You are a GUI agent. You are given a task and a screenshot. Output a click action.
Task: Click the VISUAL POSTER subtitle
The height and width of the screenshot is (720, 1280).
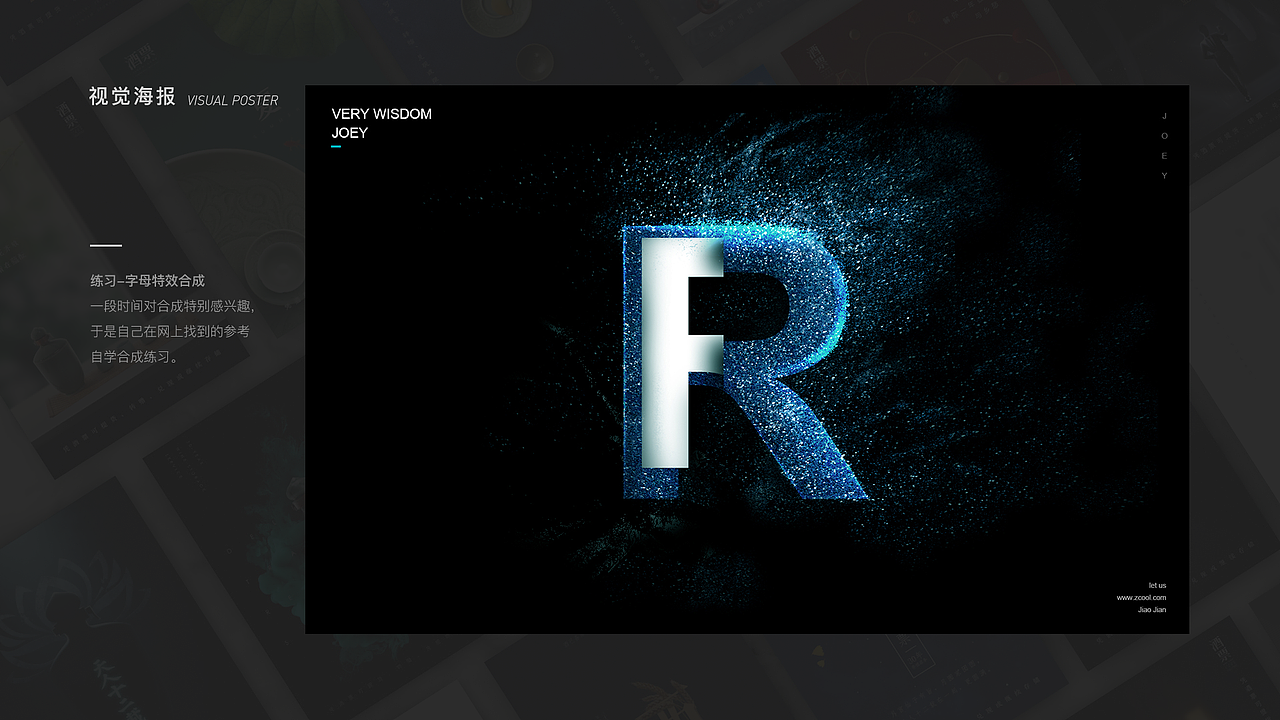[x=233, y=101]
